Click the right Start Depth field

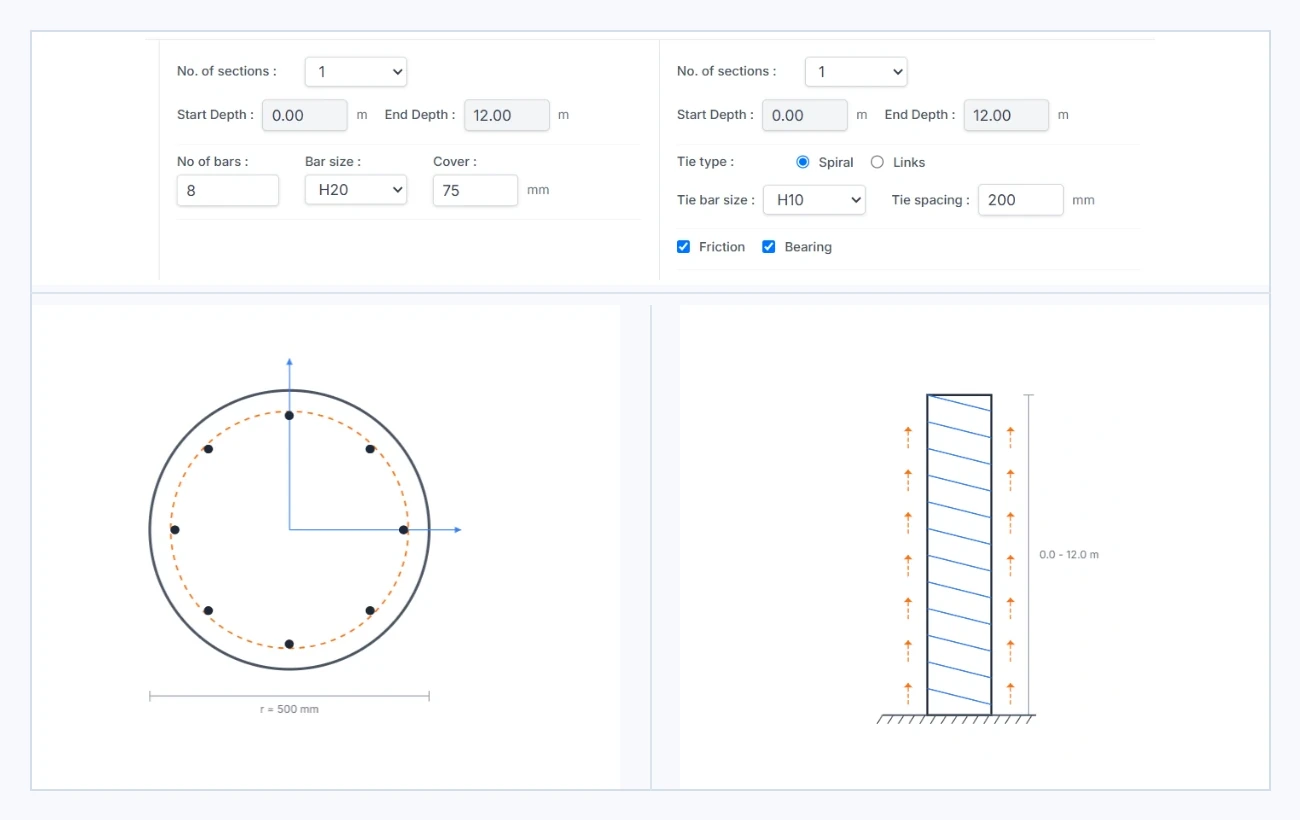[x=805, y=115]
